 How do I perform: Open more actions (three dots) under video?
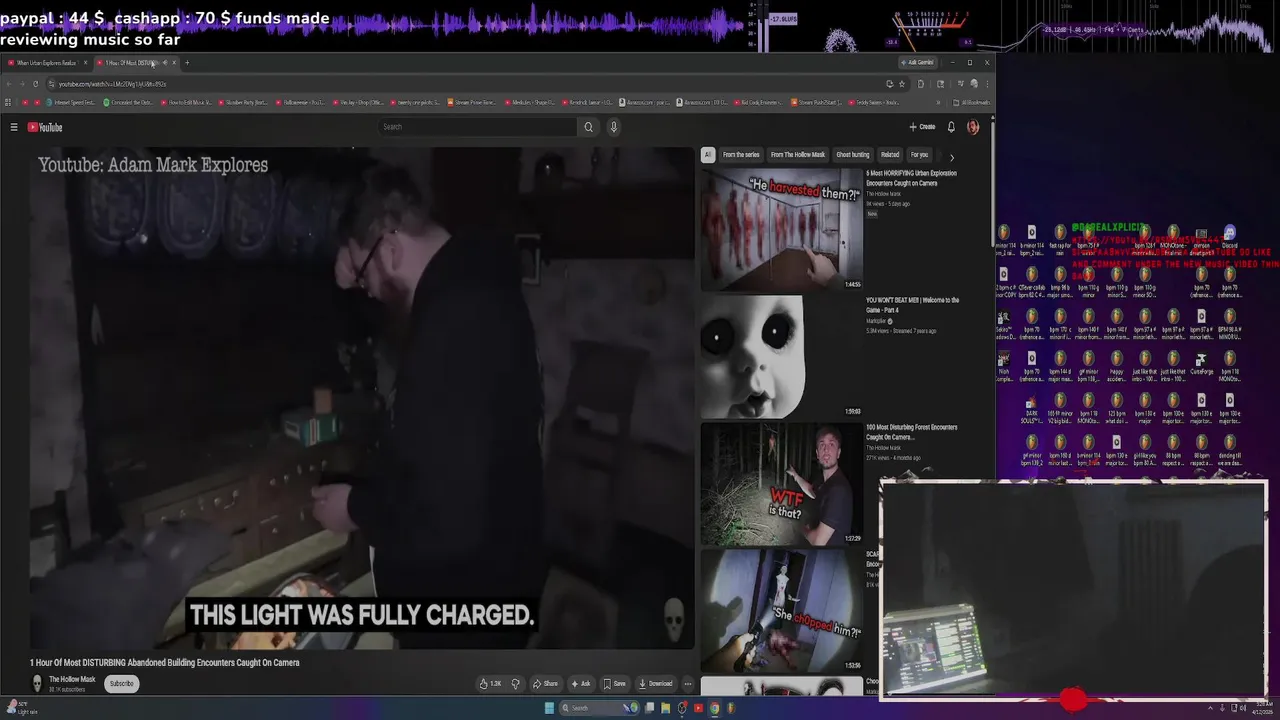click(687, 684)
